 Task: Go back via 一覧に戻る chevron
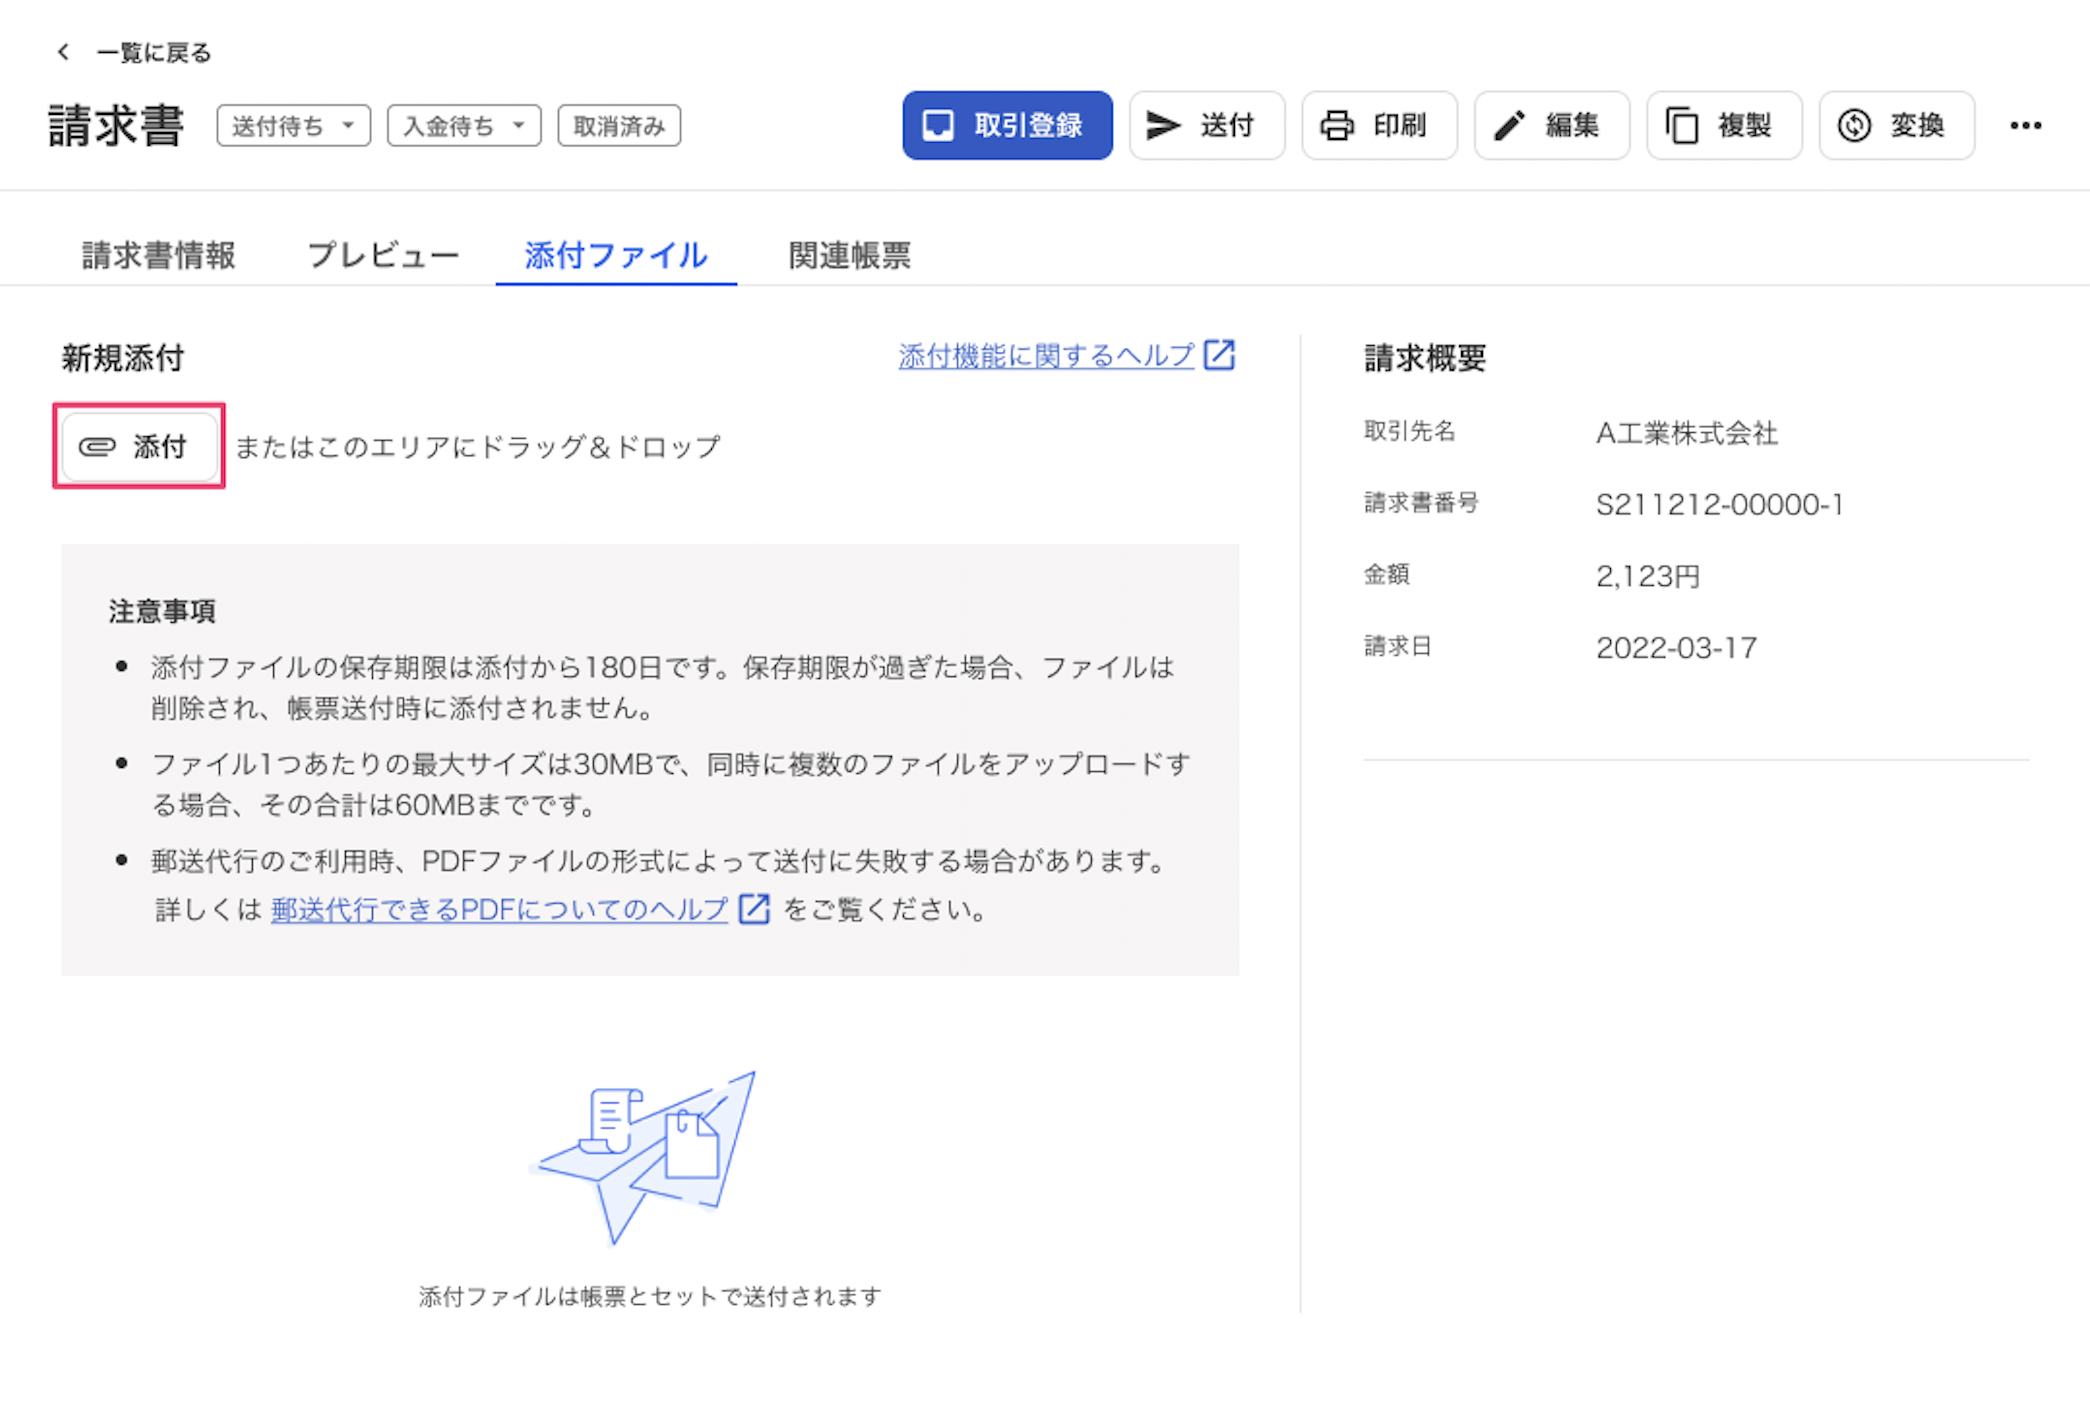pos(63,52)
